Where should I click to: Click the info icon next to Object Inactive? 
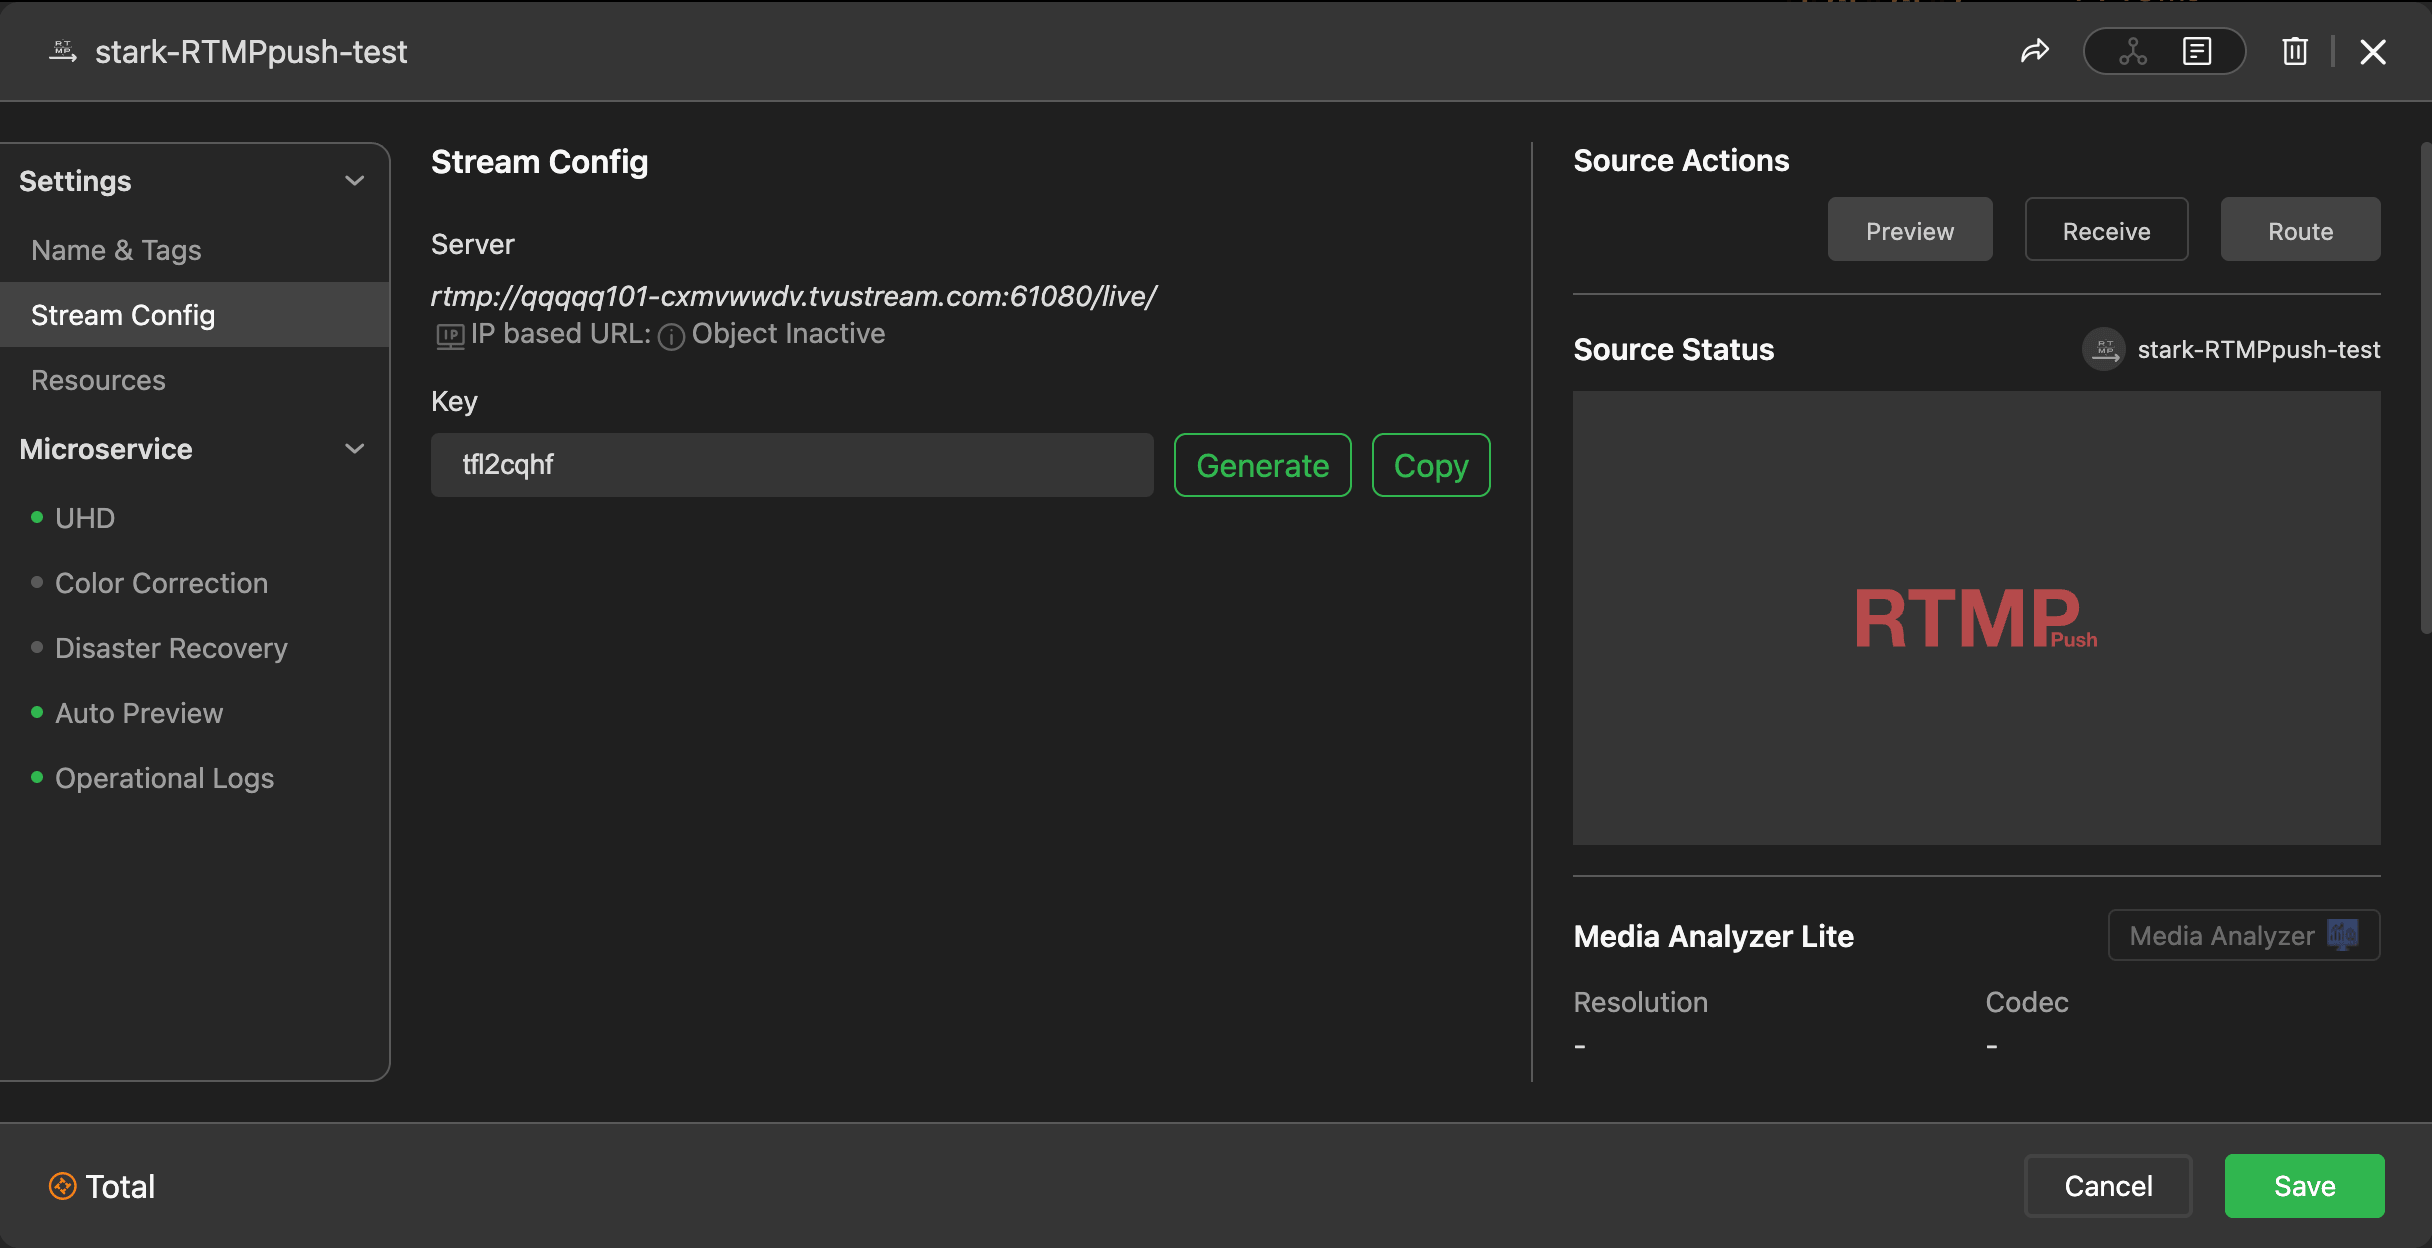671,337
